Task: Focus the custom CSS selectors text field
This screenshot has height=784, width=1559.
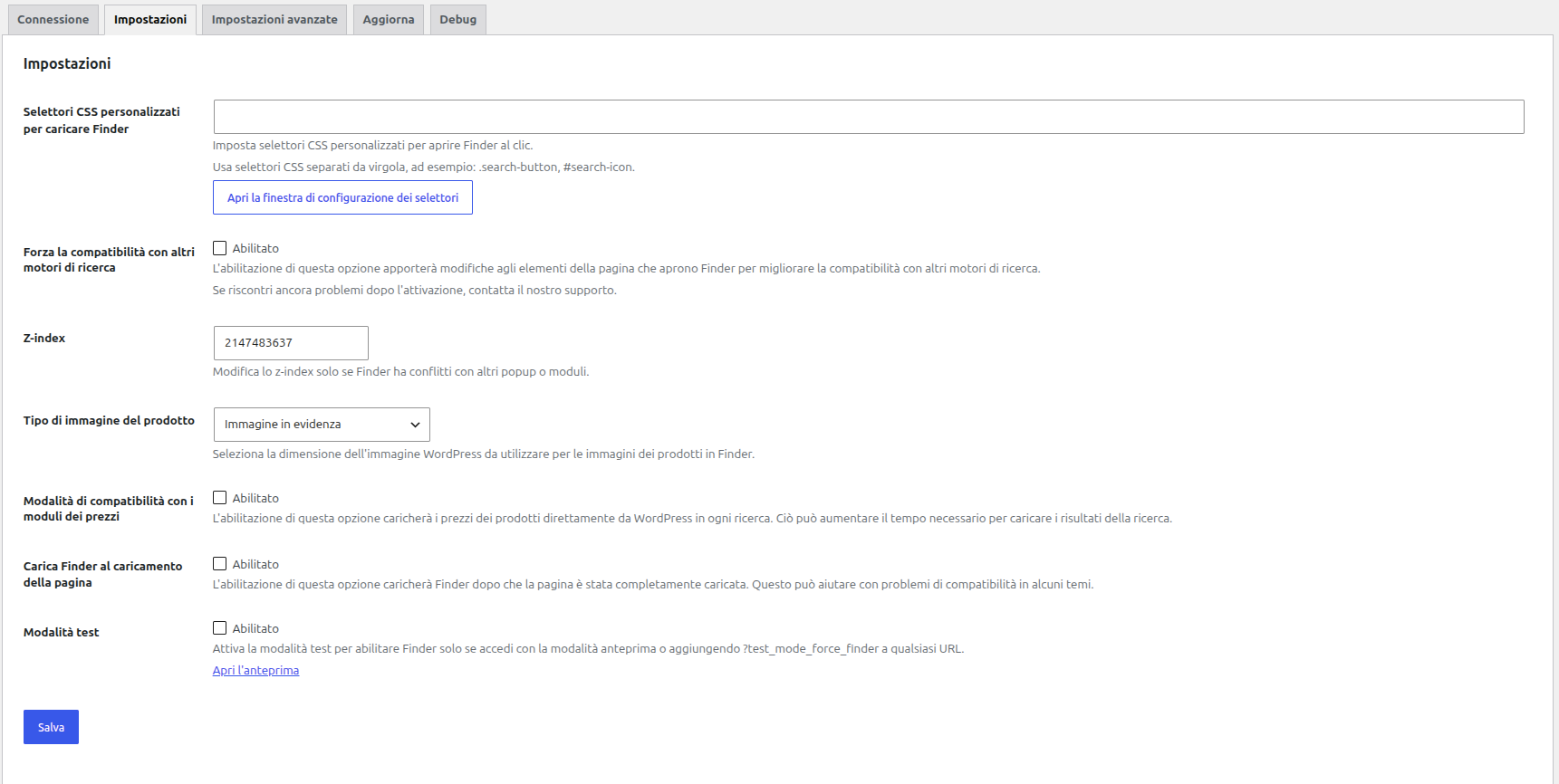Action: [869, 117]
